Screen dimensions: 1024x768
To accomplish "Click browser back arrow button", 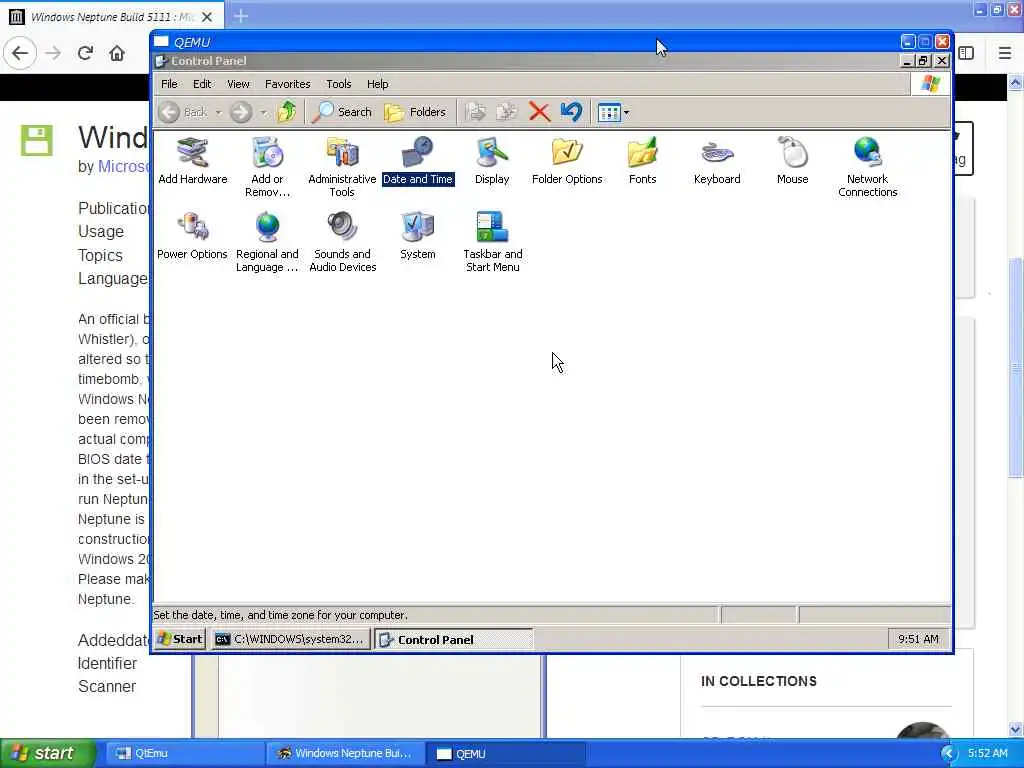I will pos(20,53).
